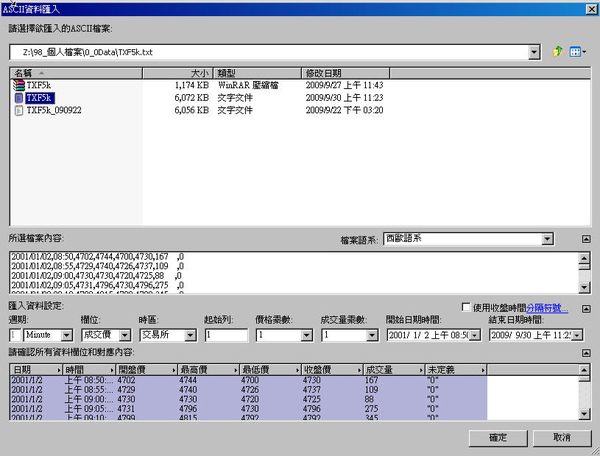Open the 最低價 column mapping dropdown
The width and height of the screenshot is (600, 456).
(x=297, y=370)
